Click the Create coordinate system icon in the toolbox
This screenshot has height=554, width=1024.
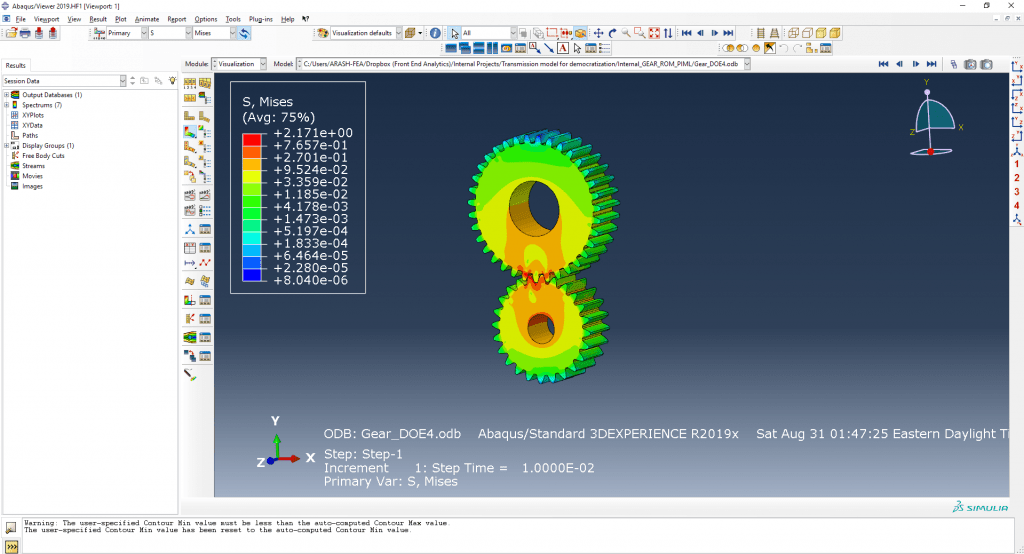pos(189,229)
